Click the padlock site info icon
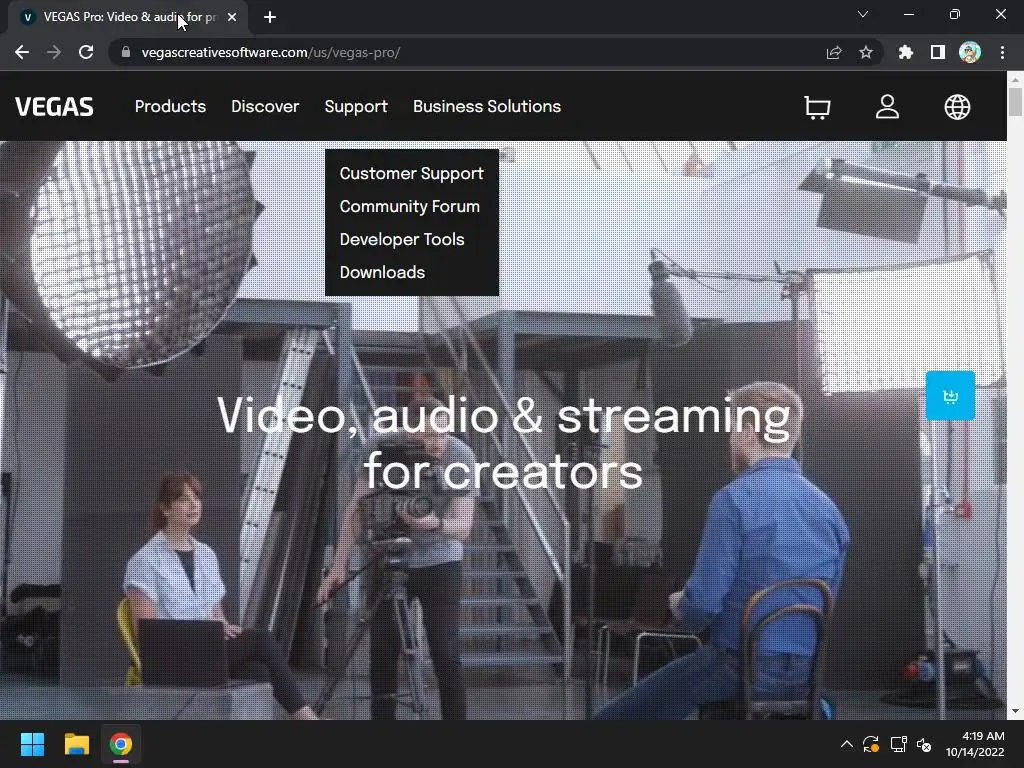Image resolution: width=1024 pixels, height=768 pixels. click(x=126, y=52)
